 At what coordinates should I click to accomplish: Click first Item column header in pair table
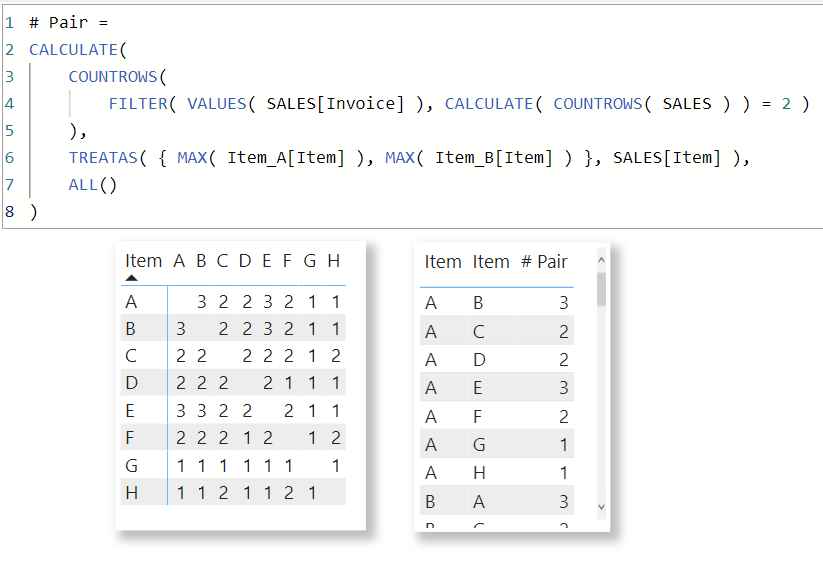[x=443, y=261]
